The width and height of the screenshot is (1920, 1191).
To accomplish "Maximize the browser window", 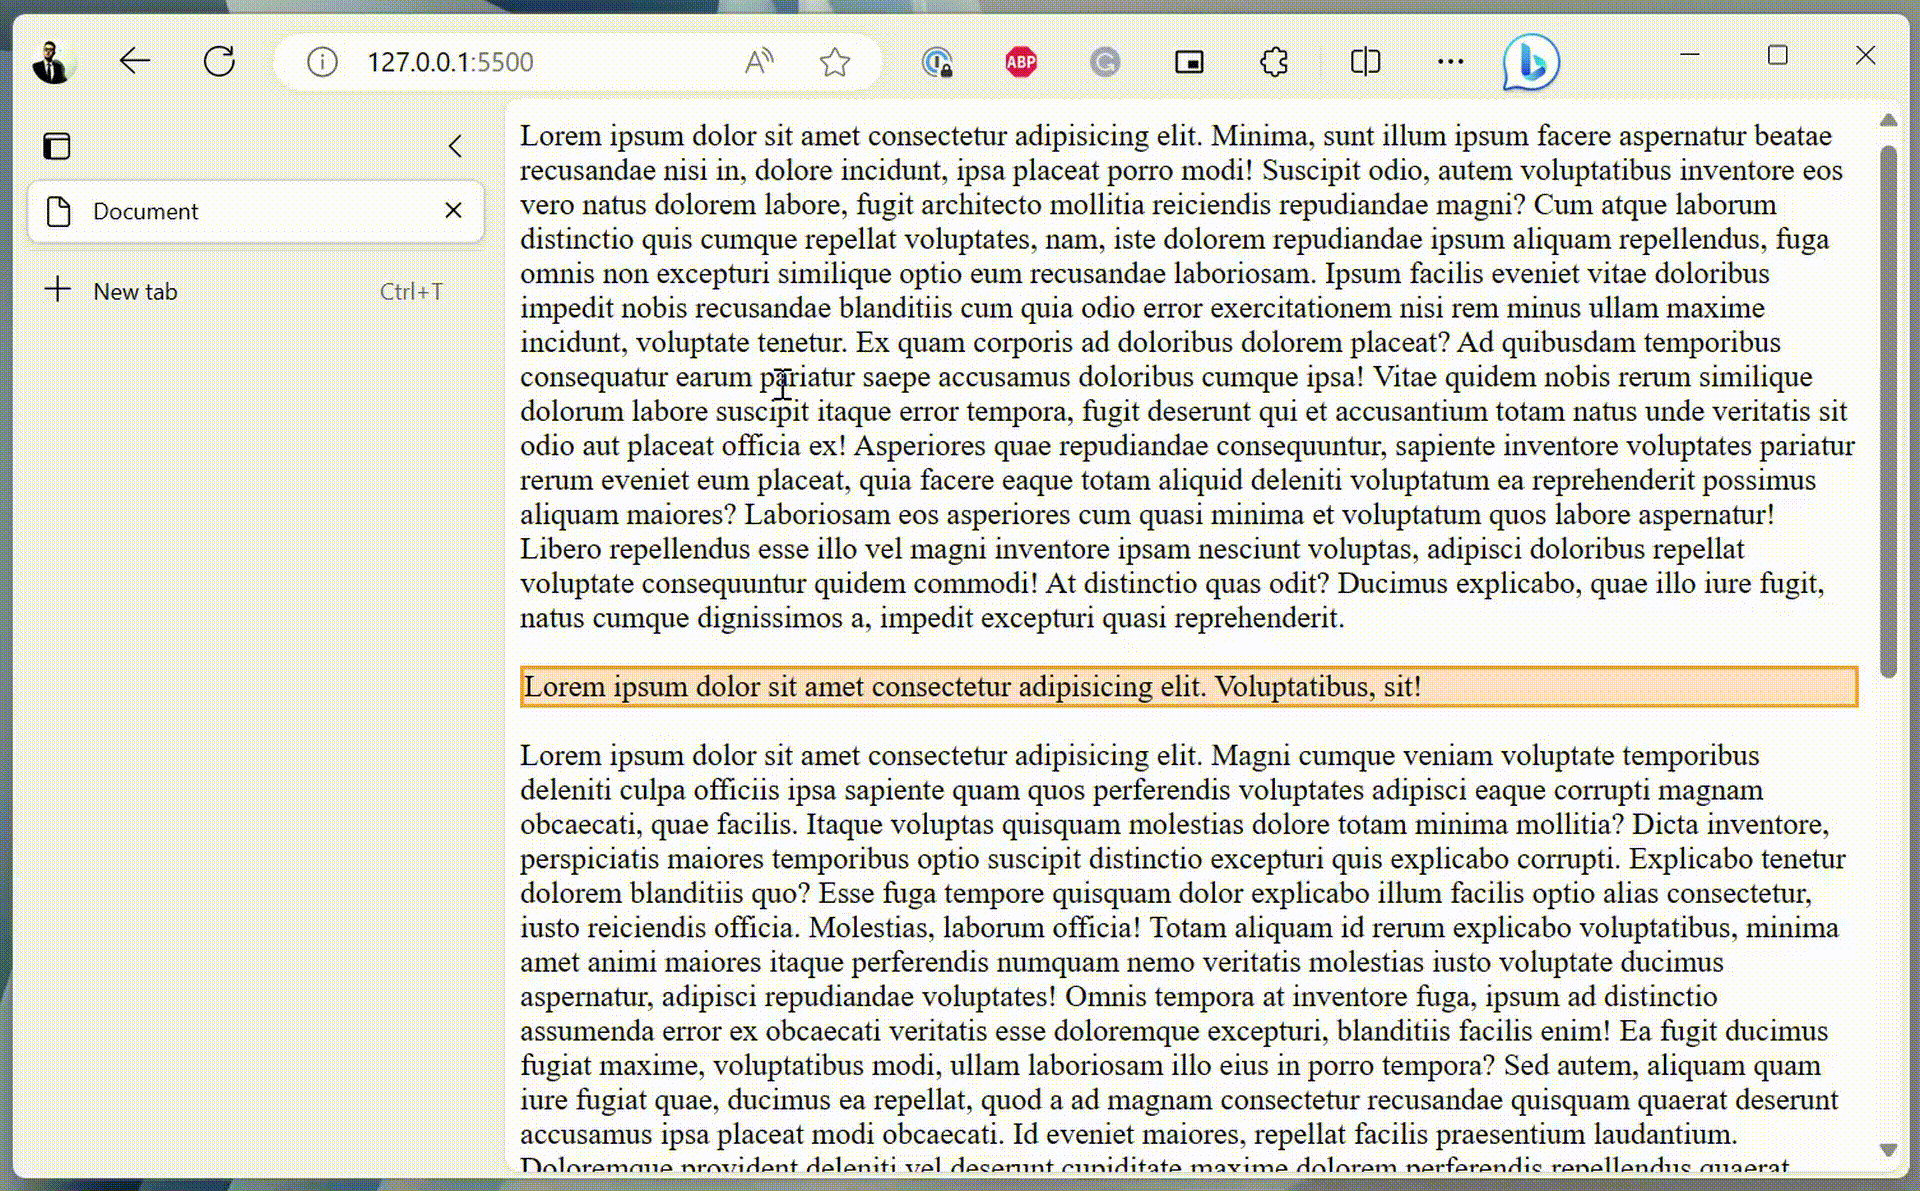I will [x=1777, y=55].
